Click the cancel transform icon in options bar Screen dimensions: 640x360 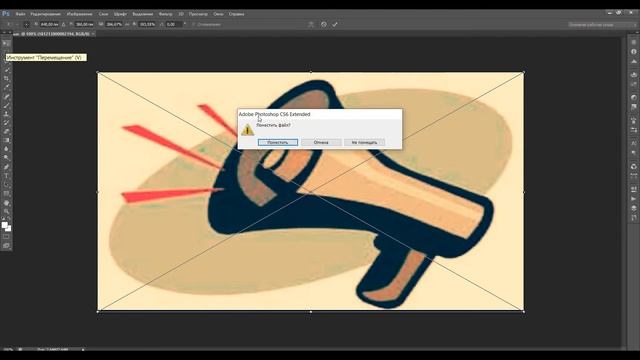[x=324, y=24]
